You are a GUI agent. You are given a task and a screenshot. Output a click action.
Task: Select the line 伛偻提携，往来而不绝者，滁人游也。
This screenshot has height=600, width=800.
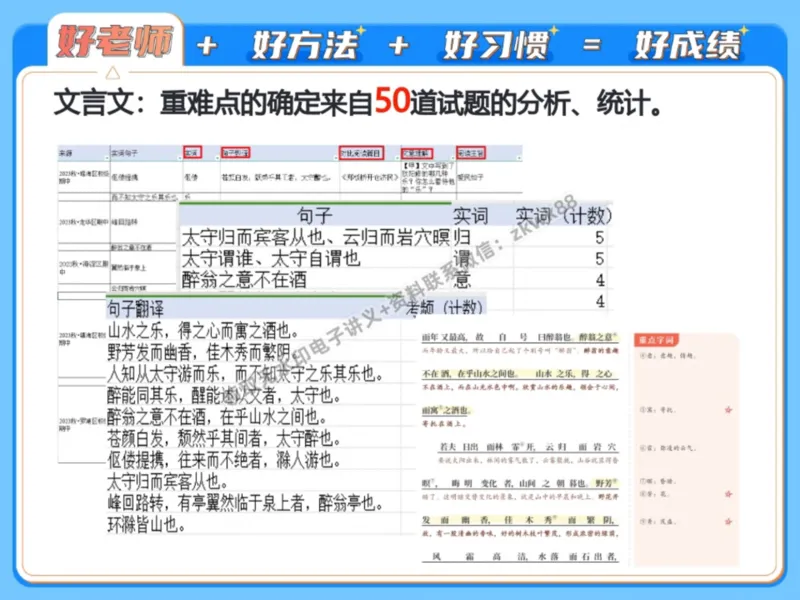[224, 460]
